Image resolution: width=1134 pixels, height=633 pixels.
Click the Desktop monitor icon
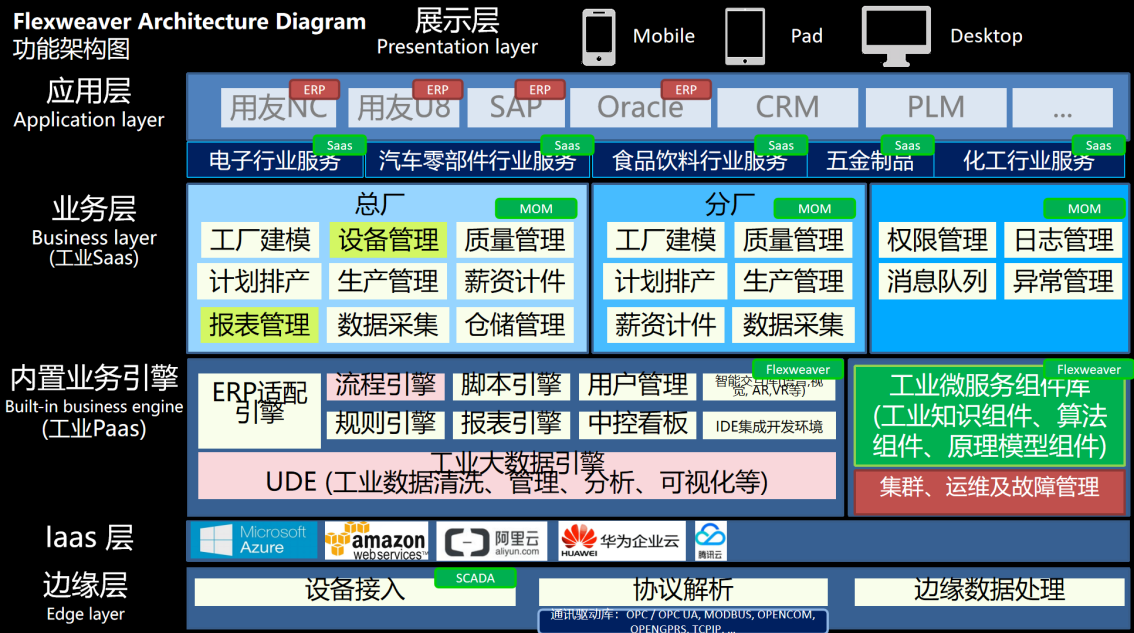[x=896, y=36]
